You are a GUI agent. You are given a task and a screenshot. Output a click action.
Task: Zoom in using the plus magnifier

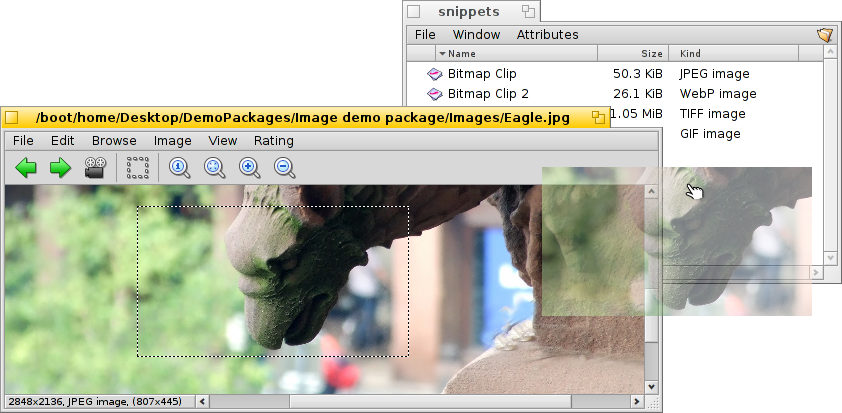(x=250, y=168)
